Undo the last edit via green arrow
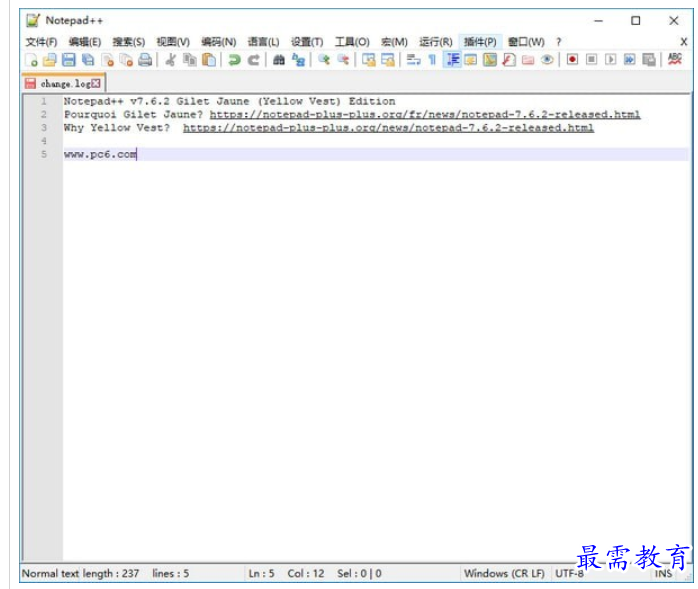Image resolution: width=698 pixels, height=589 pixels. coord(234,60)
